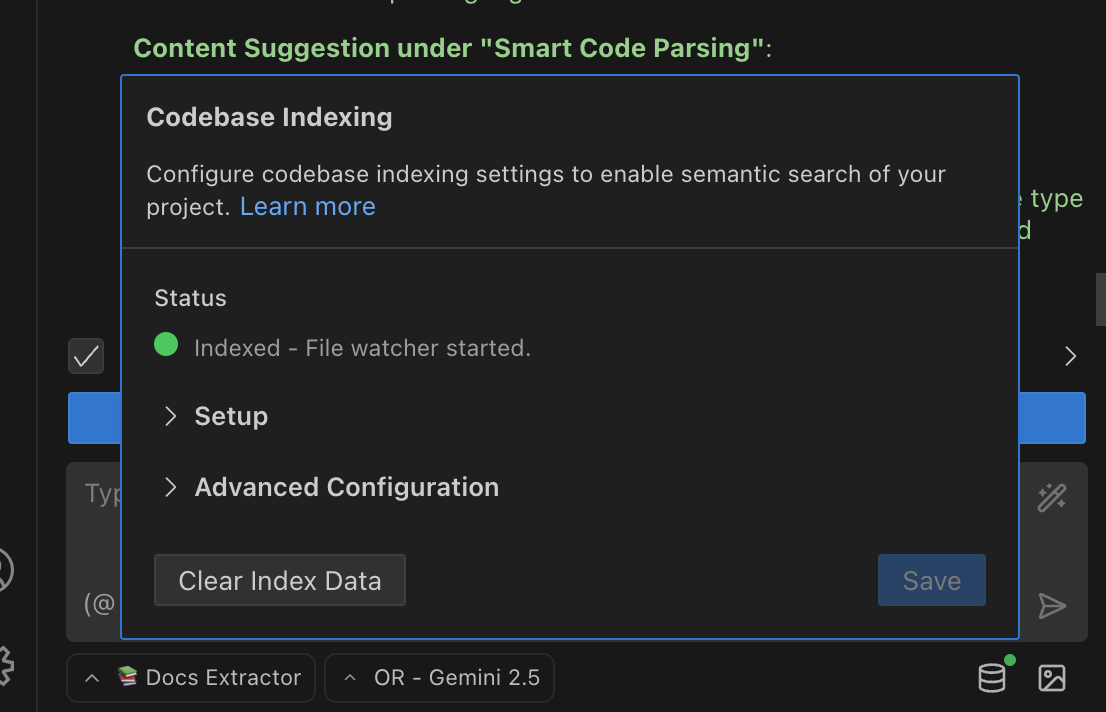Click the send message arrow icon

pyautogui.click(x=1052, y=606)
